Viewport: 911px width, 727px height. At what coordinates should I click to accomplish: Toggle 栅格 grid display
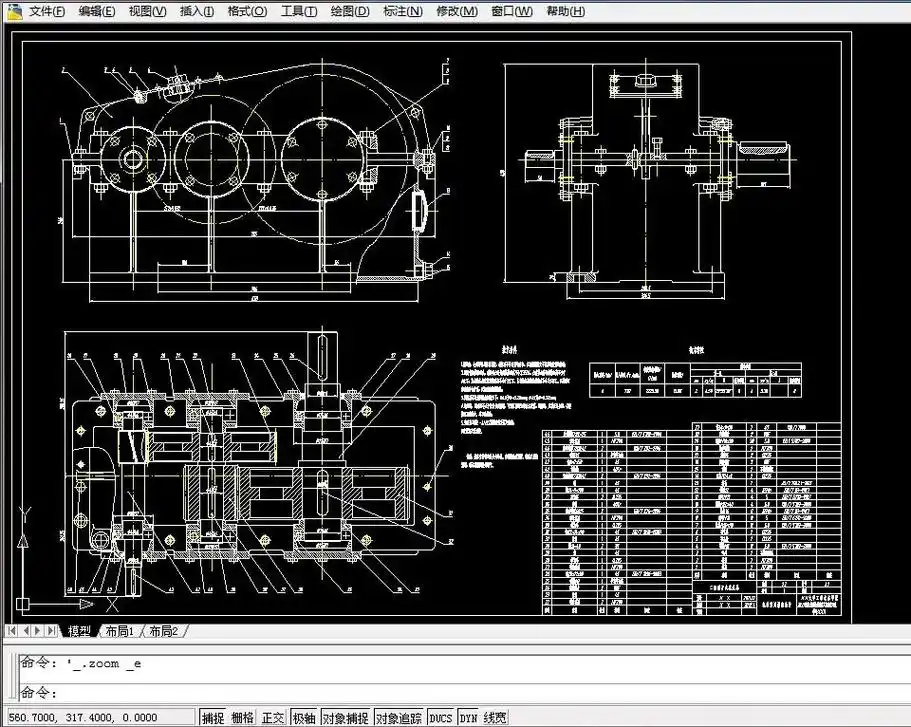[x=243, y=717]
